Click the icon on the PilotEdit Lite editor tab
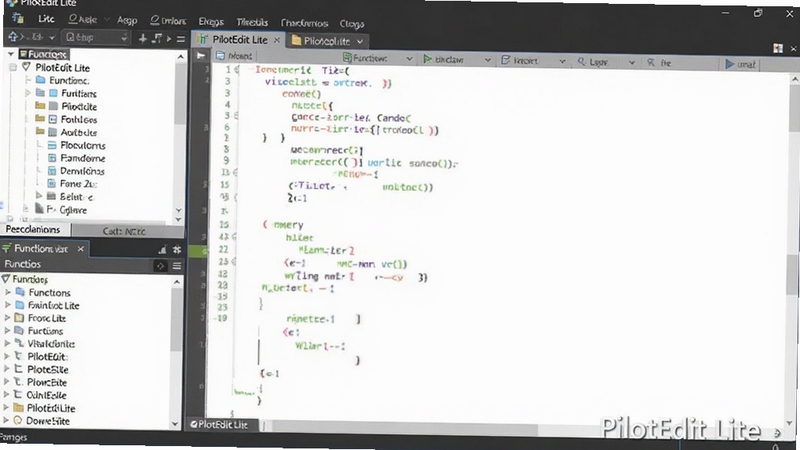This screenshot has height=450, width=800. coord(203,39)
